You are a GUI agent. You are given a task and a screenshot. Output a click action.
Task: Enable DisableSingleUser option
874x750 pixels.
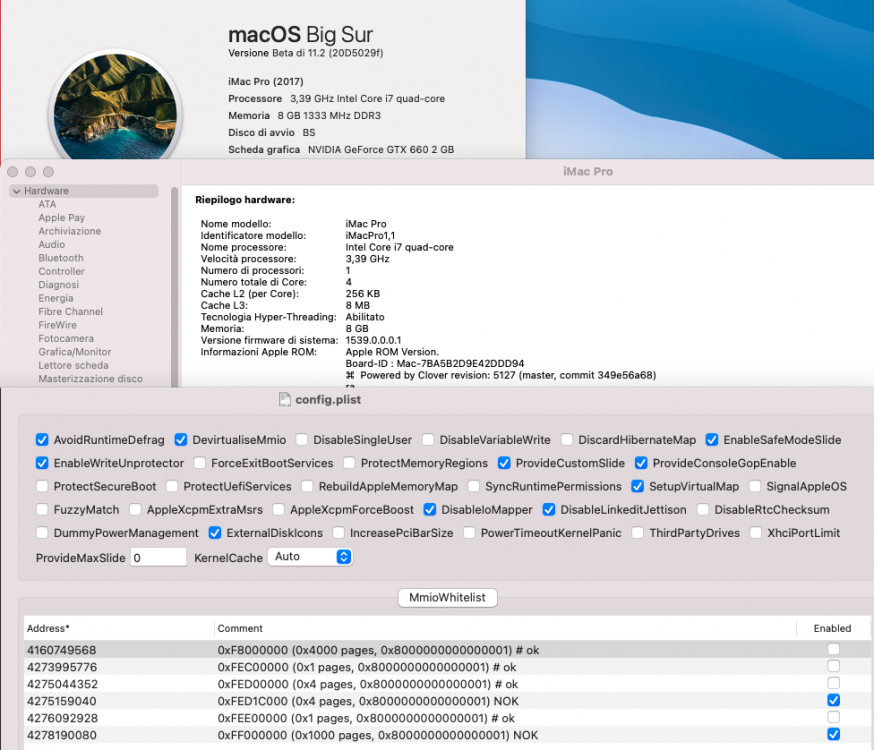click(302, 440)
